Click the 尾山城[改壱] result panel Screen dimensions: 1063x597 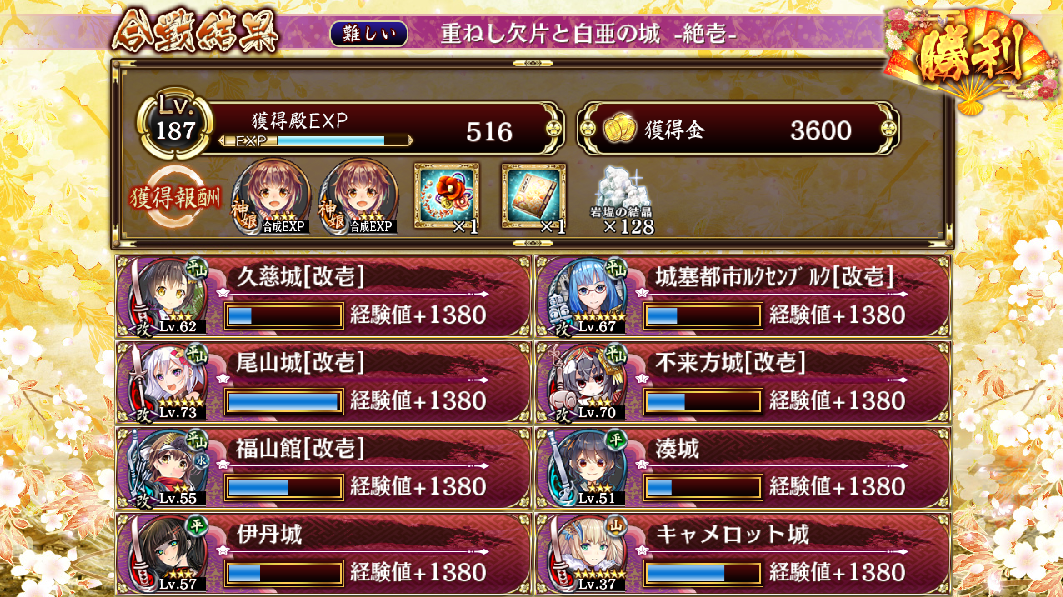click(323, 383)
